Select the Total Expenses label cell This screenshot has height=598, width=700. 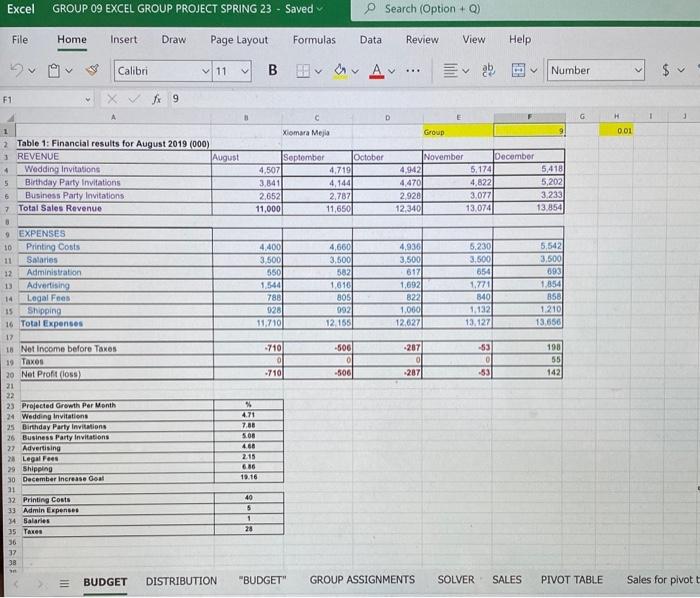pyautogui.click(x=115, y=324)
